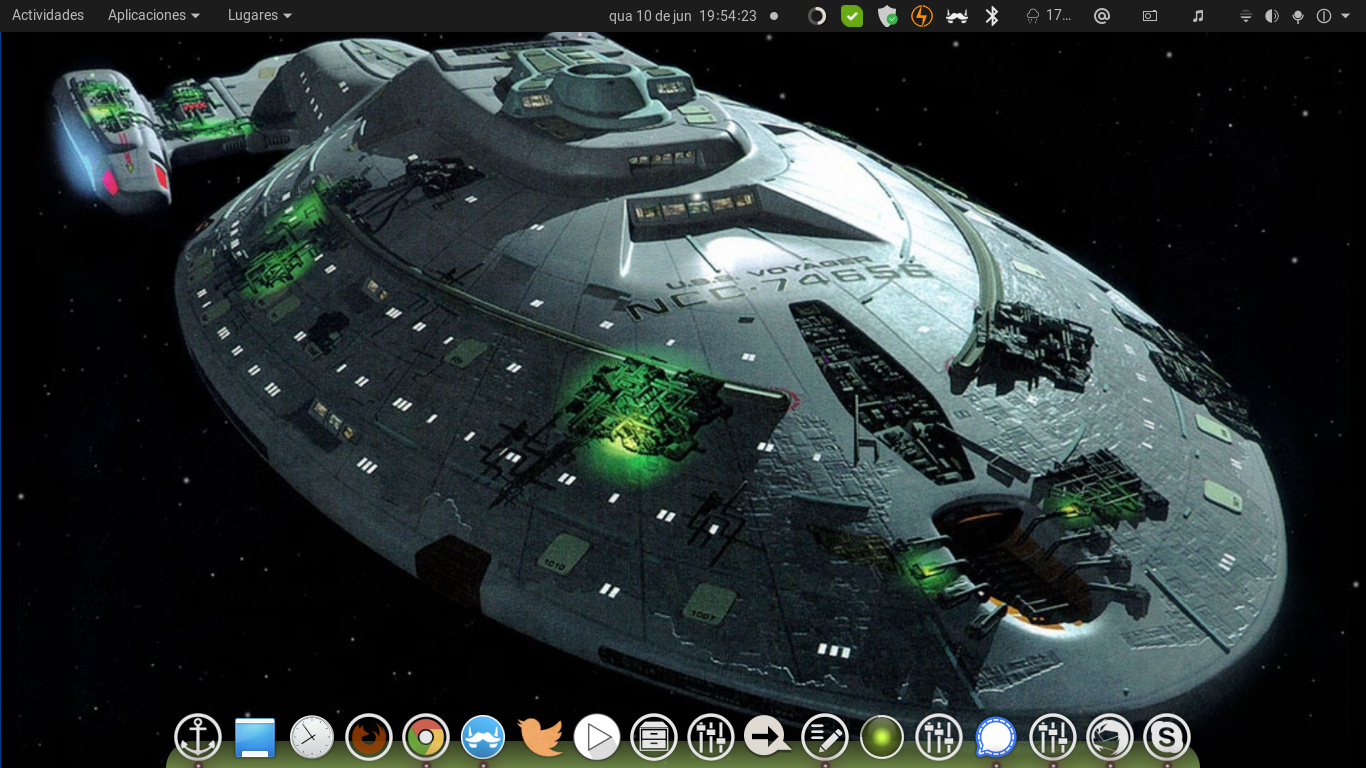The image size is (1366, 768).
Task: Click the orange bird icon in dock
Action: click(540, 738)
